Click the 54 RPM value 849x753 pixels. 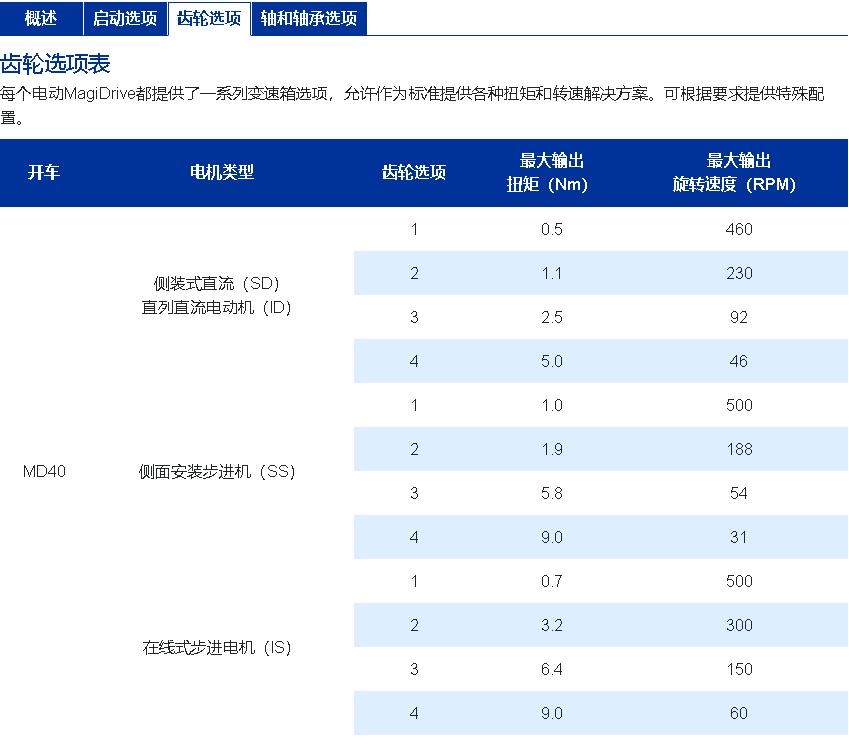(x=739, y=493)
